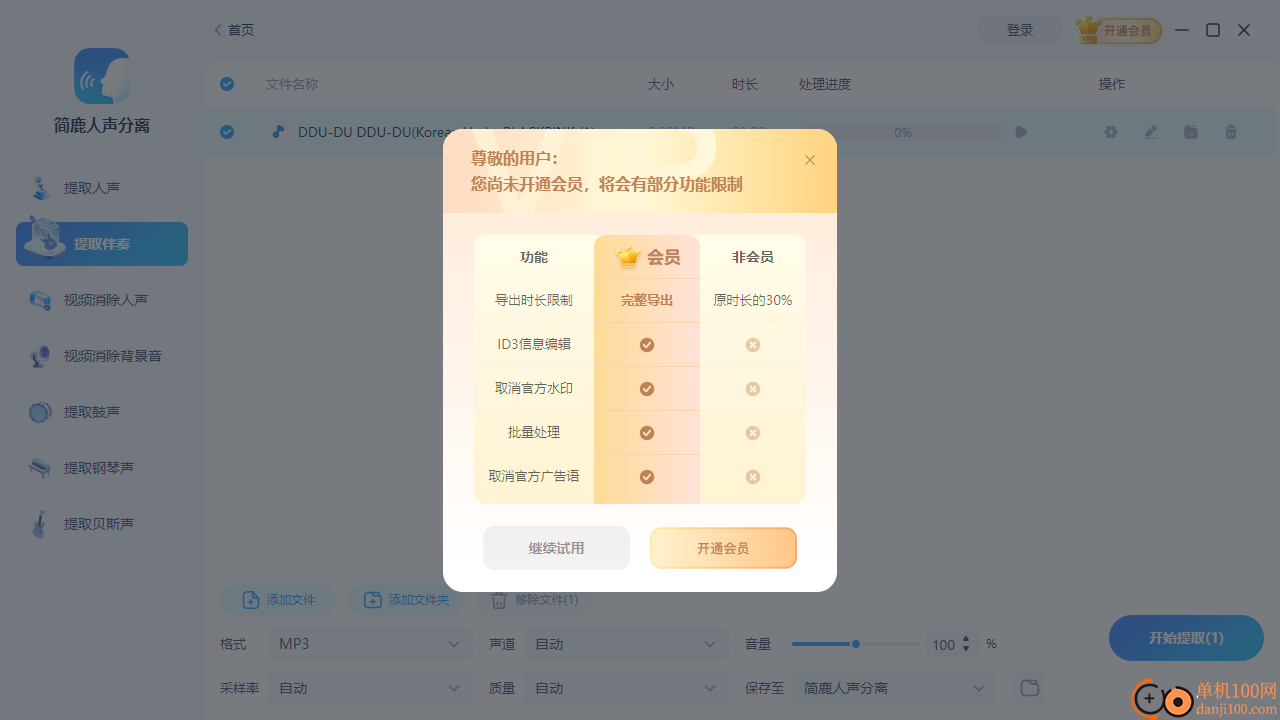Screen dimensions: 1280x720
Task: Click the 原时长的30% cell
Action: coord(753,300)
